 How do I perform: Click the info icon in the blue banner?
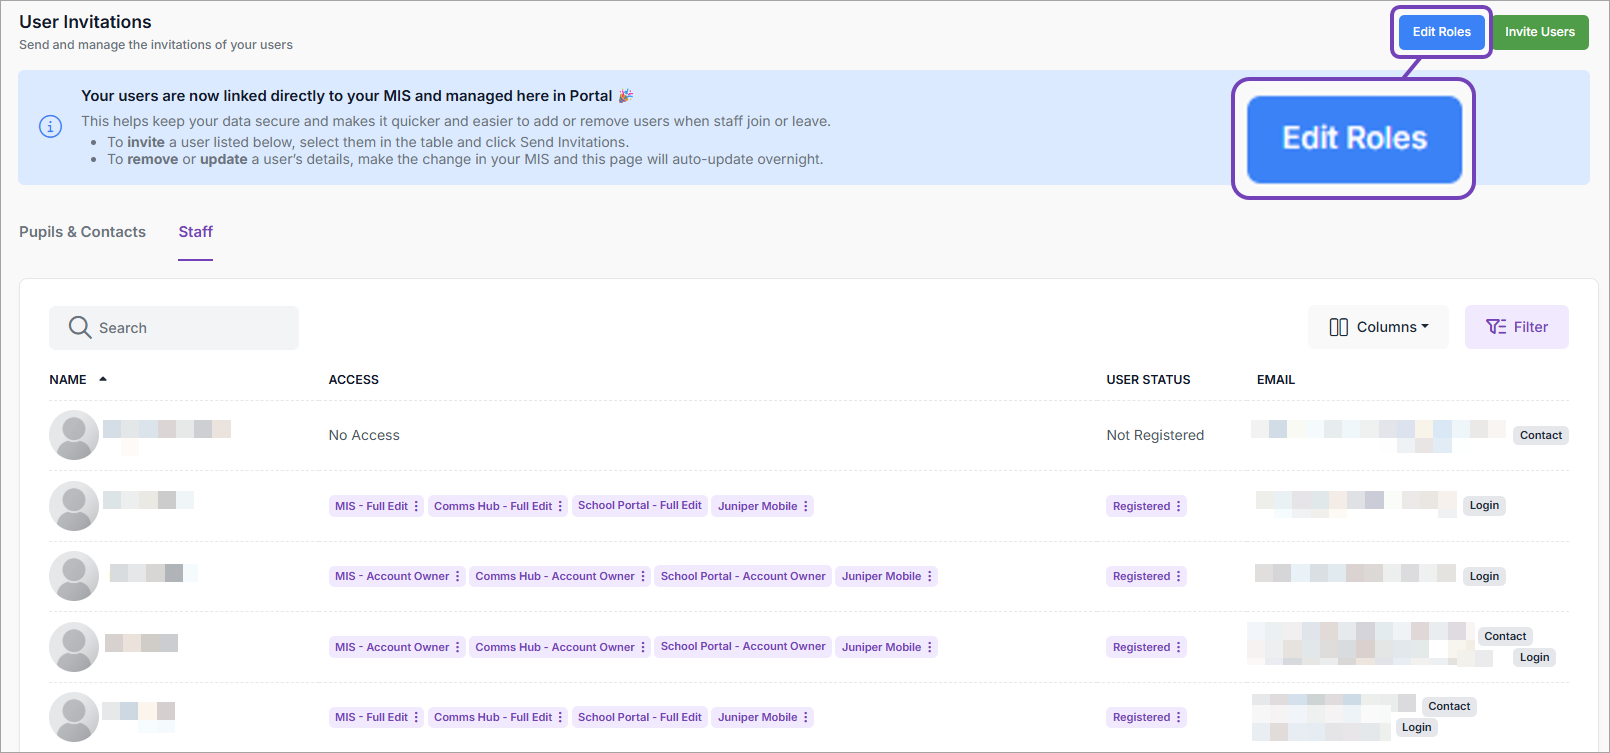[x=50, y=127]
